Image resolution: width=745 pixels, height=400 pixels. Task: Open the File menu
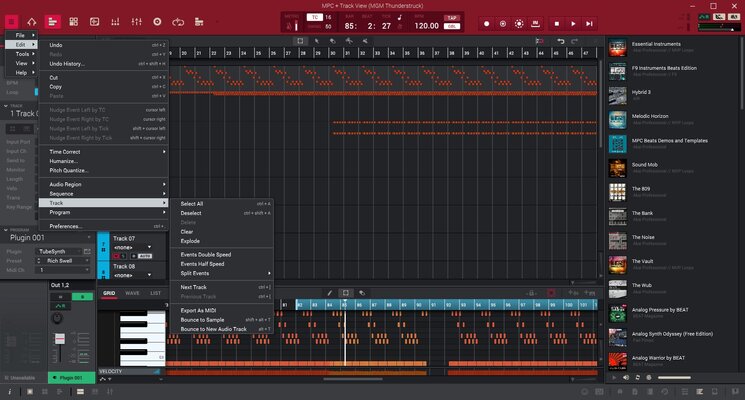click(20, 35)
